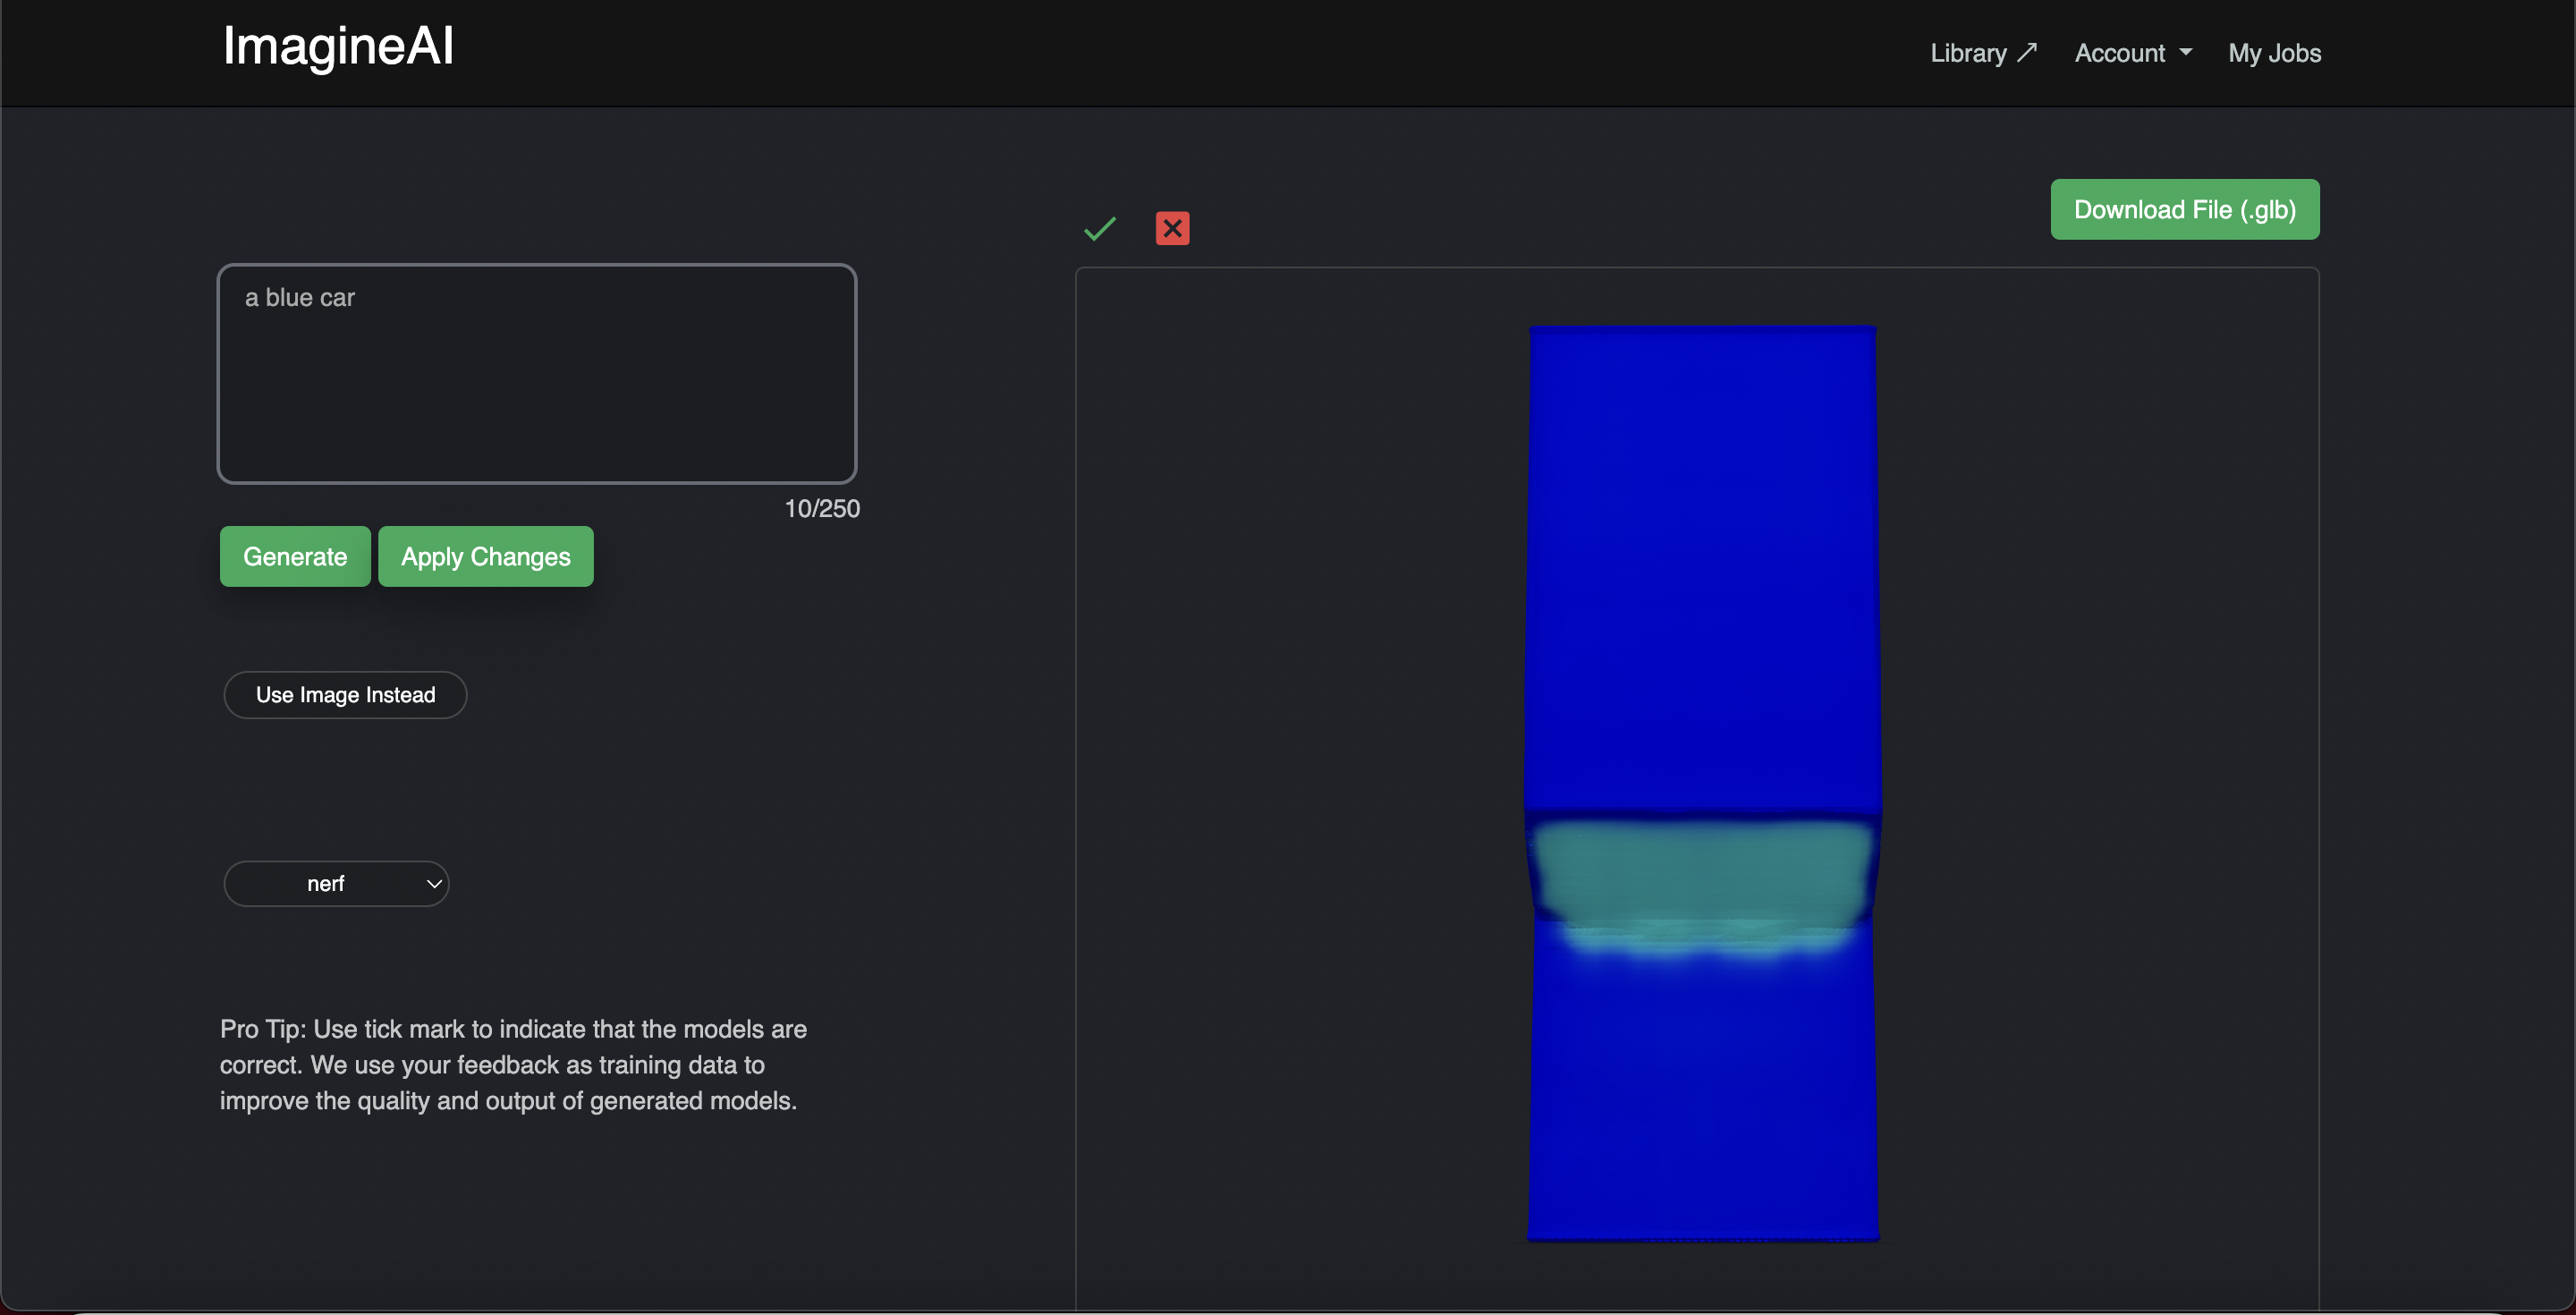
Task: Click the red X reject icon
Action: [x=1172, y=229]
